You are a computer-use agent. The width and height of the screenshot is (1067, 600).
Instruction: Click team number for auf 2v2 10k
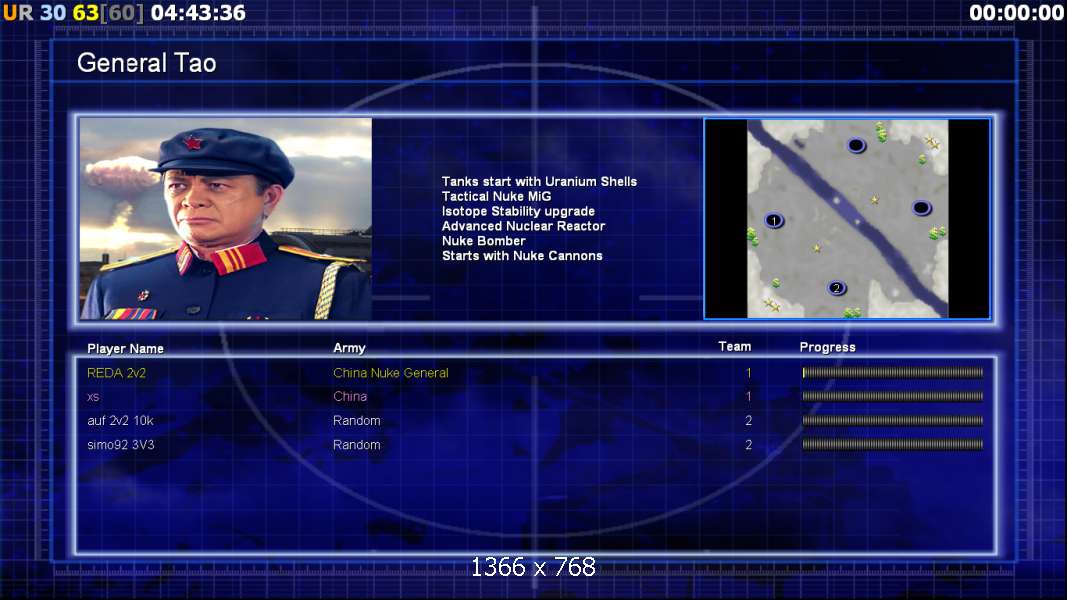tap(749, 420)
